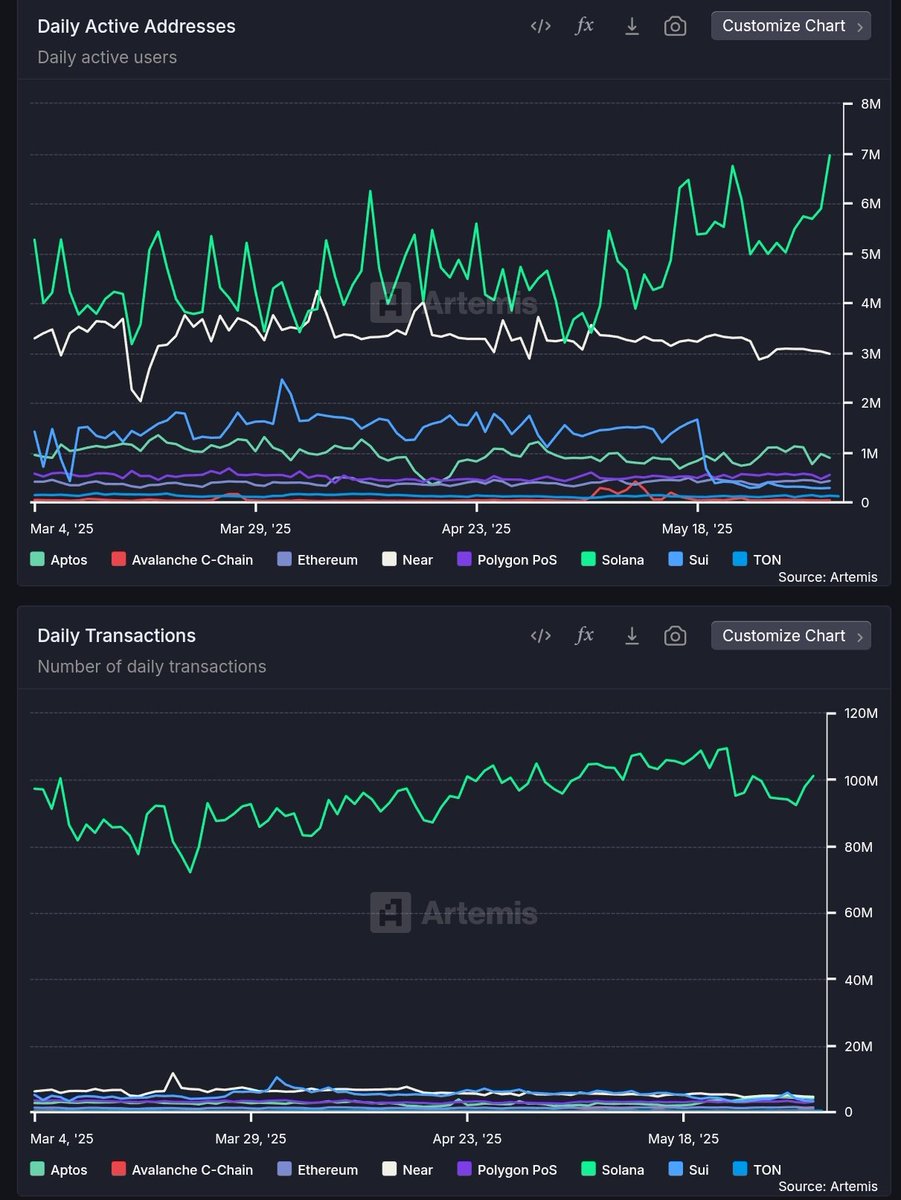The image size is (901, 1200).
Task: Toggle Near series in Active Addresses legend
Action: click(407, 560)
